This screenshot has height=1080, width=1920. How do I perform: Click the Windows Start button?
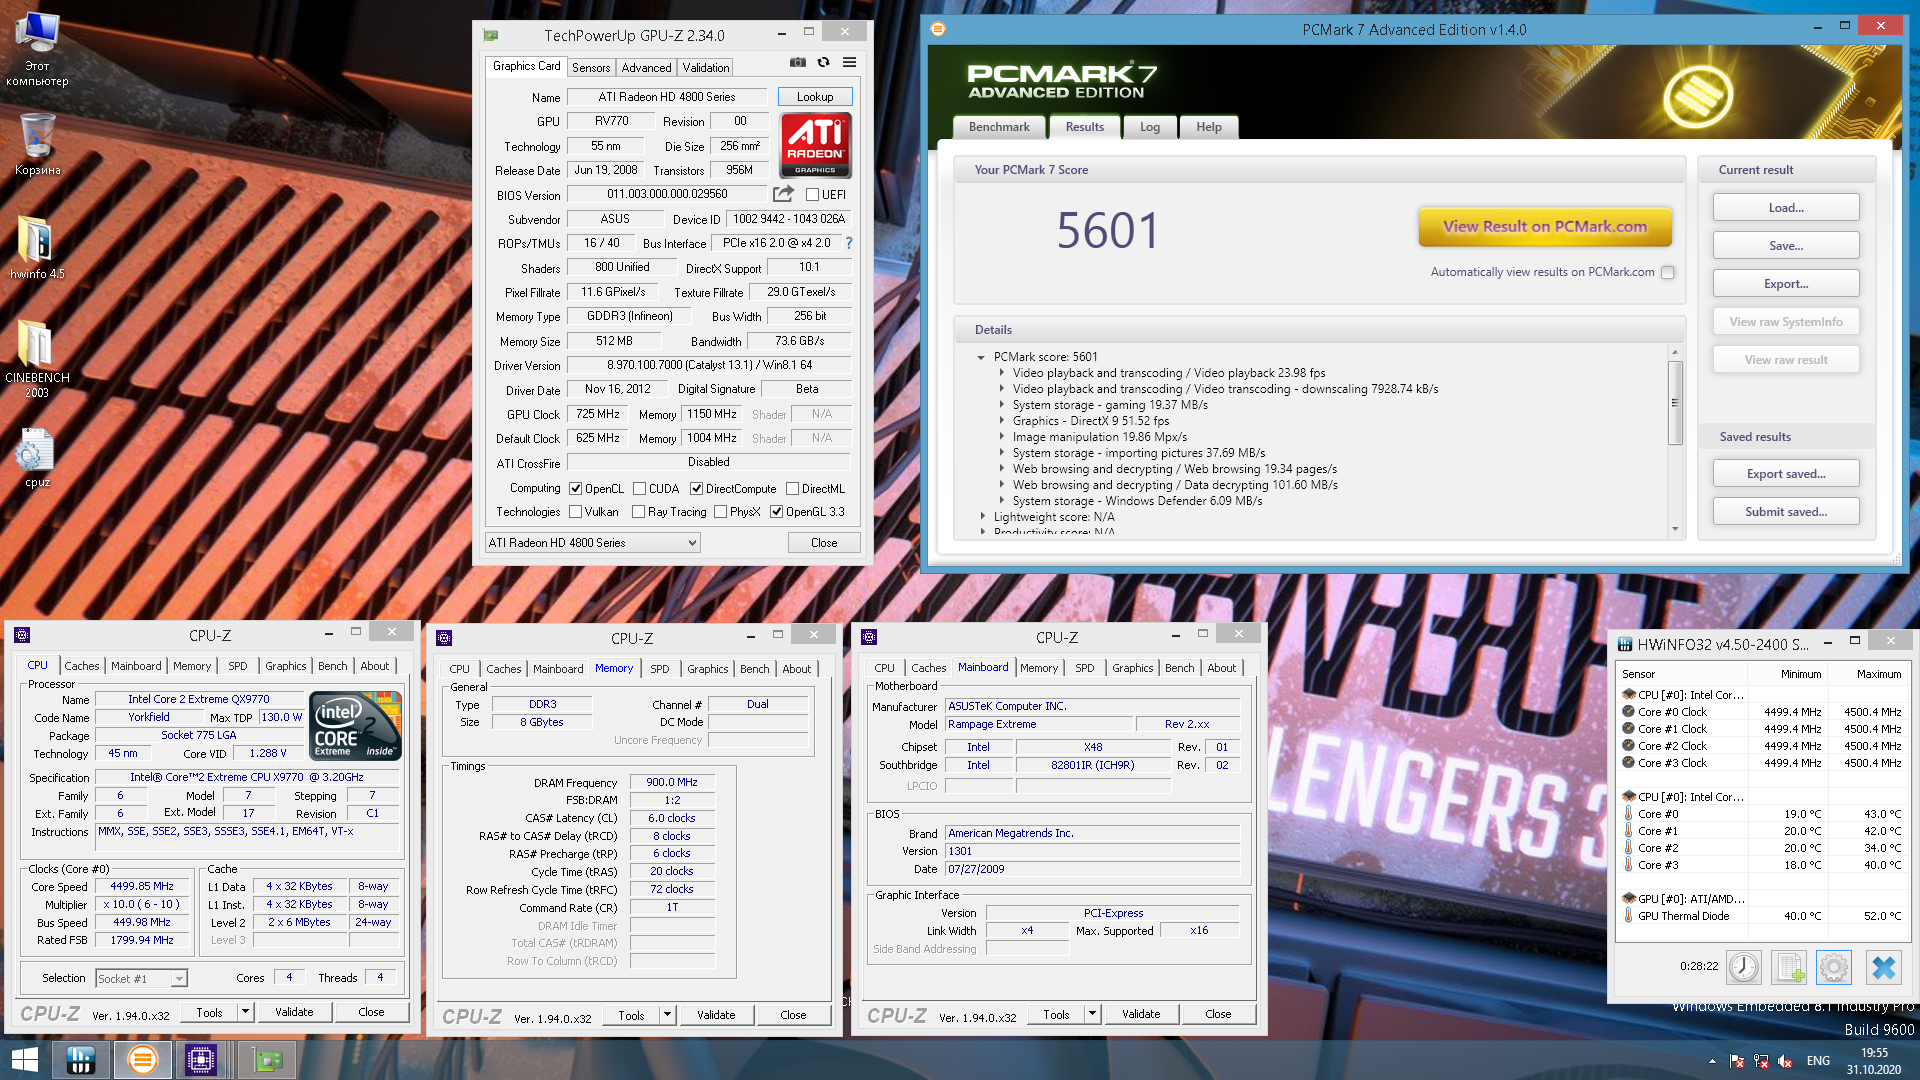point(24,1060)
